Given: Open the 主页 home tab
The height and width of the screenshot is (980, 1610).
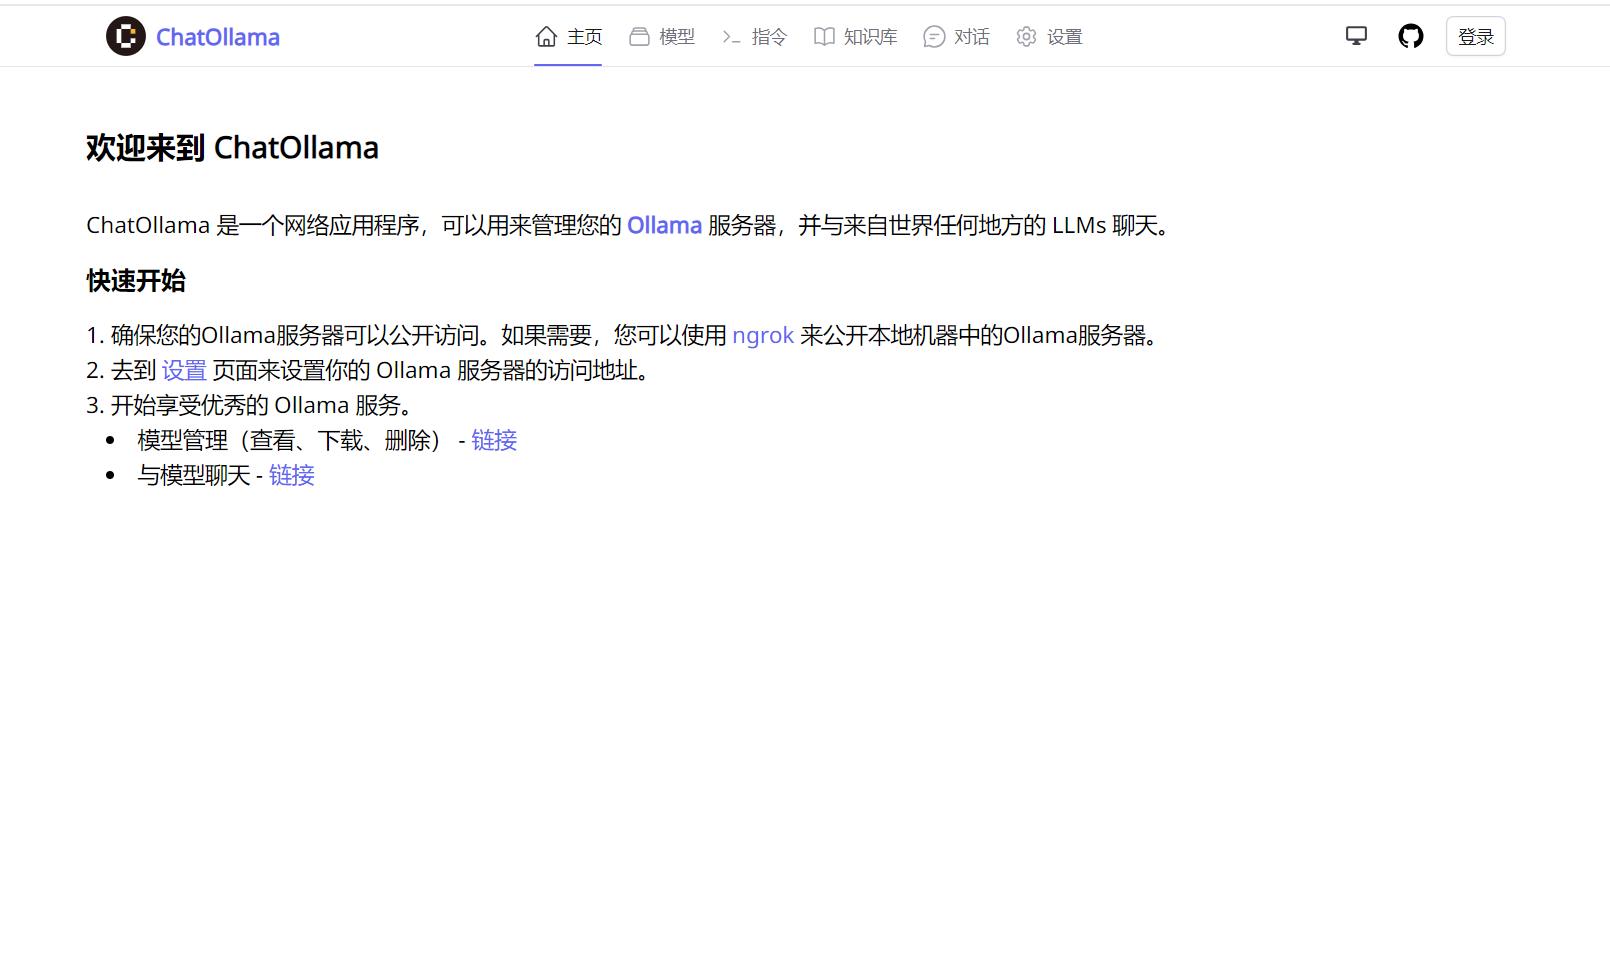Looking at the screenshot, I should pos(568,37).
